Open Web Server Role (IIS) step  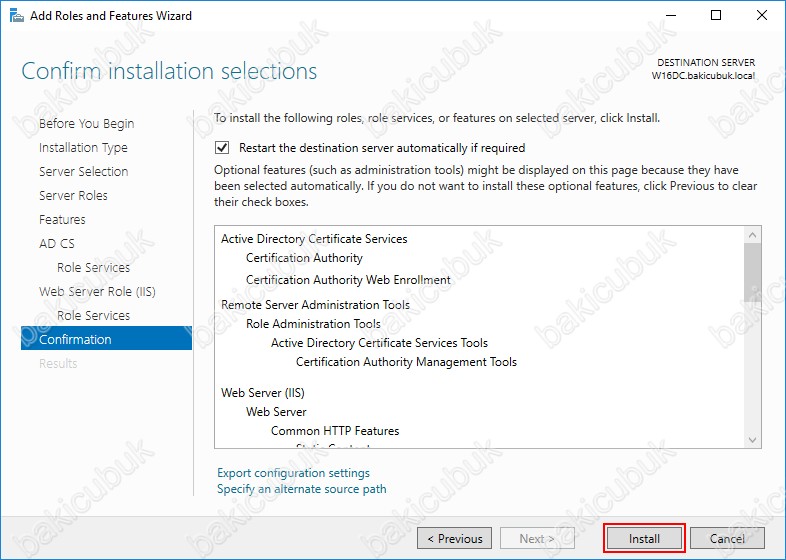[97, 292]
